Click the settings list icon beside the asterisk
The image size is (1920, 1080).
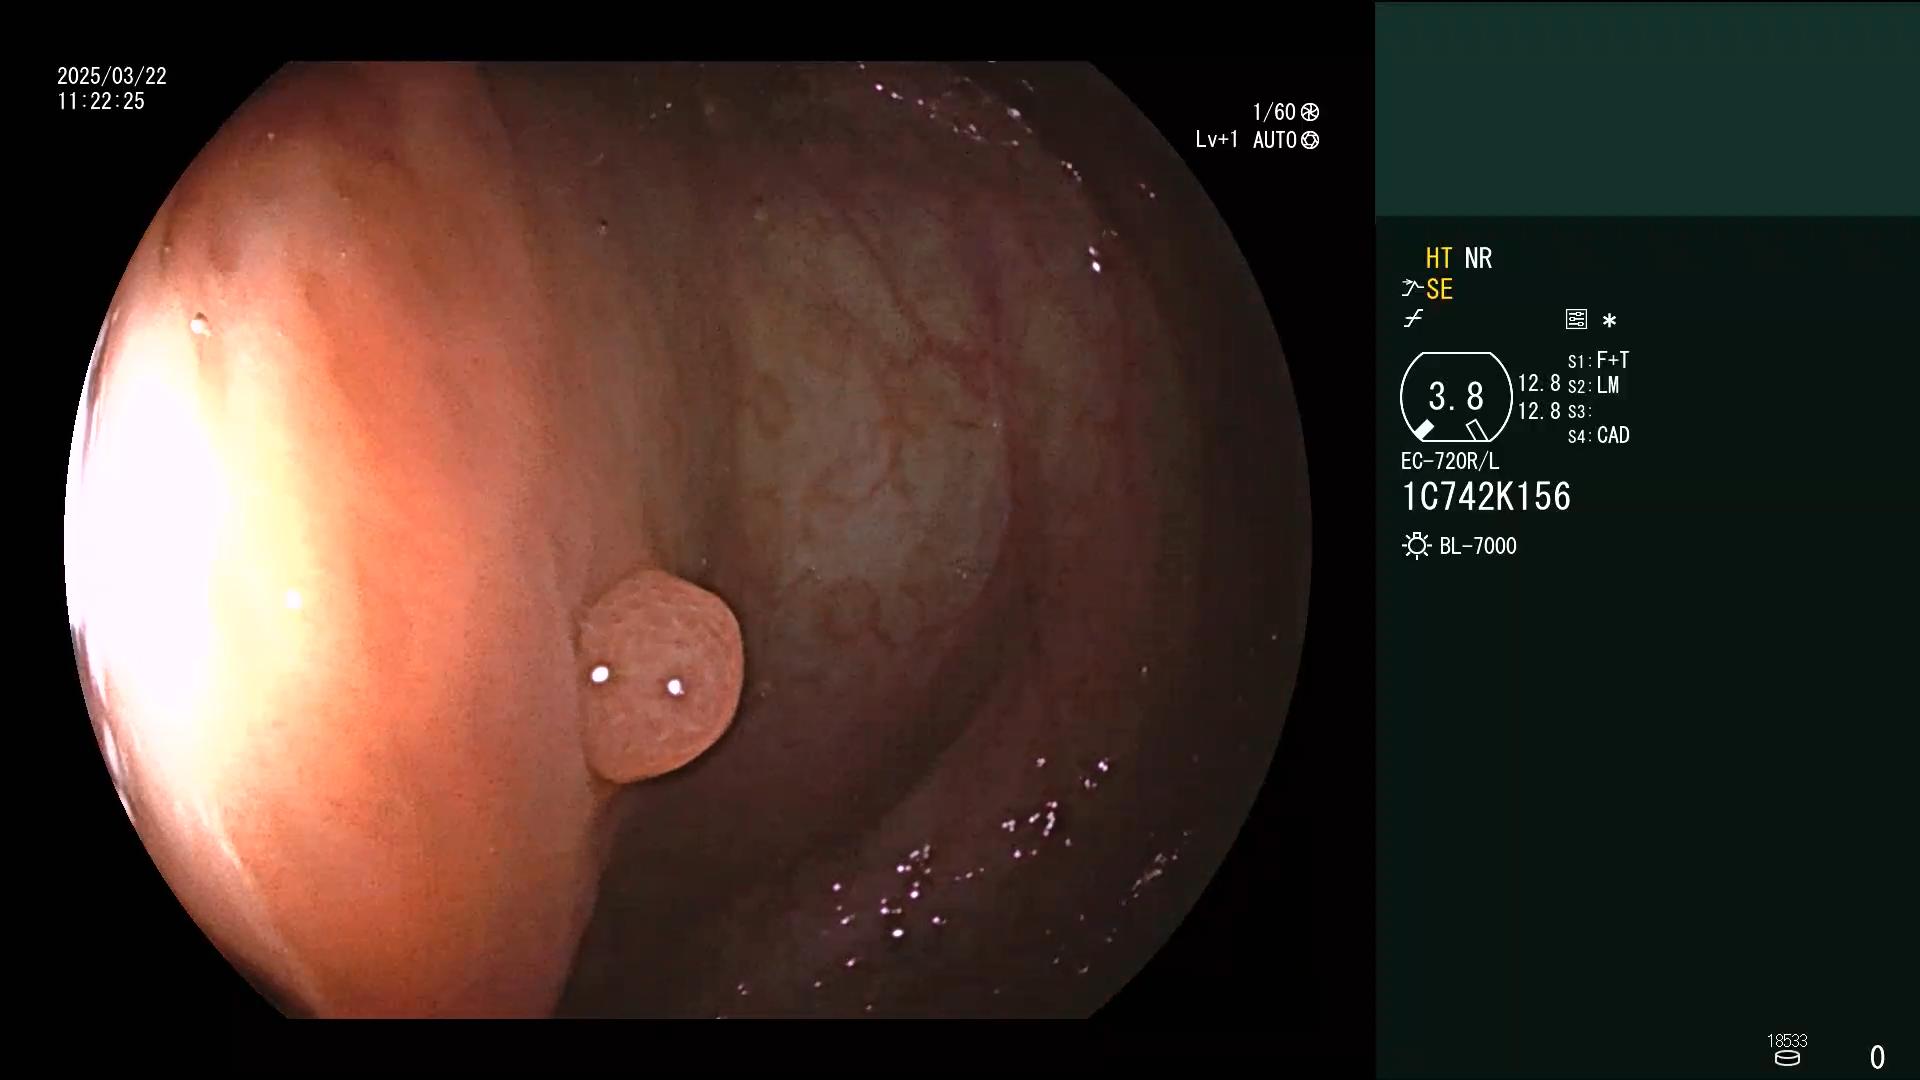(x=1576, y=319)
